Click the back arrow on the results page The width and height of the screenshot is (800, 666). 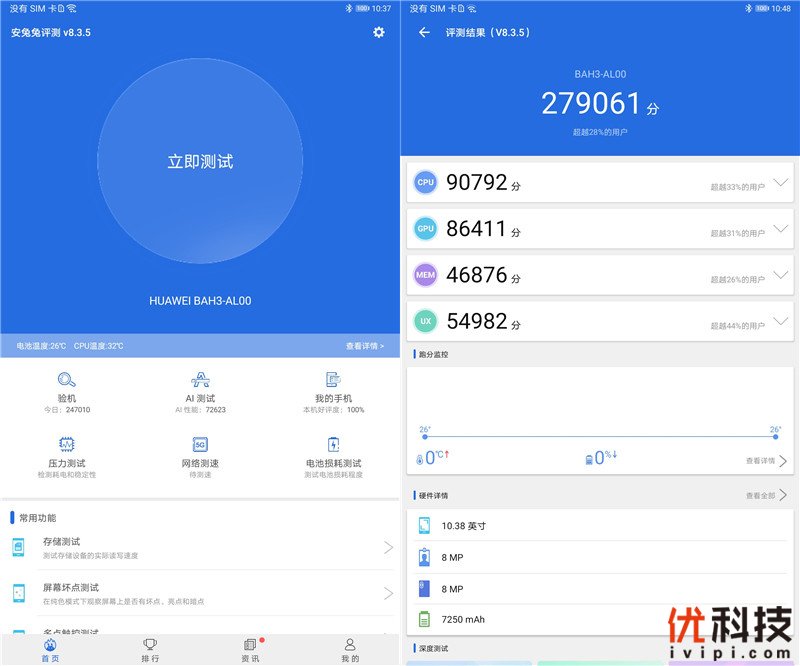[424, 32]
